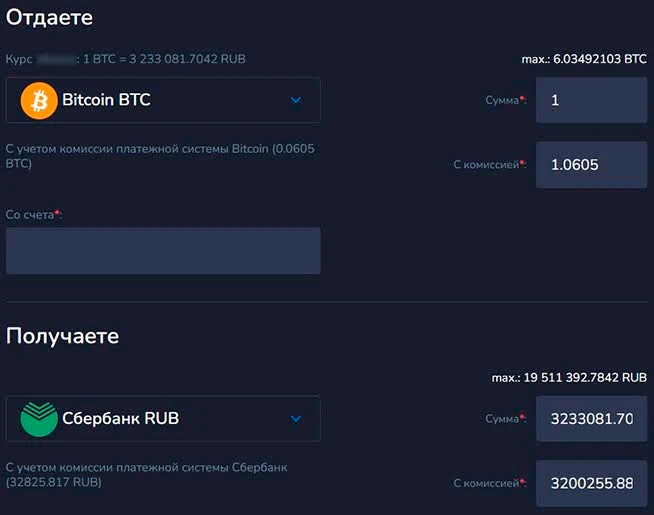Click the Отдаете section heading
The height and width of the screenshot is (515, 654).
tap(50, 18)
